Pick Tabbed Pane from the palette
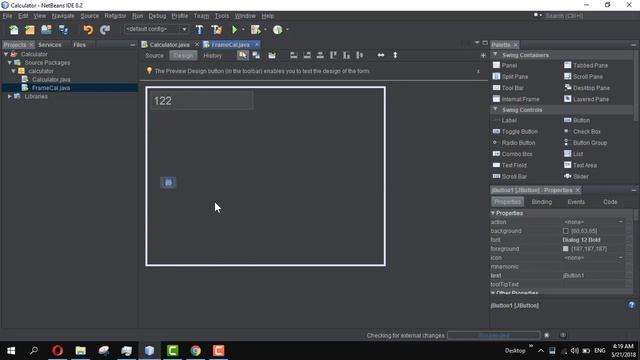 586,65
